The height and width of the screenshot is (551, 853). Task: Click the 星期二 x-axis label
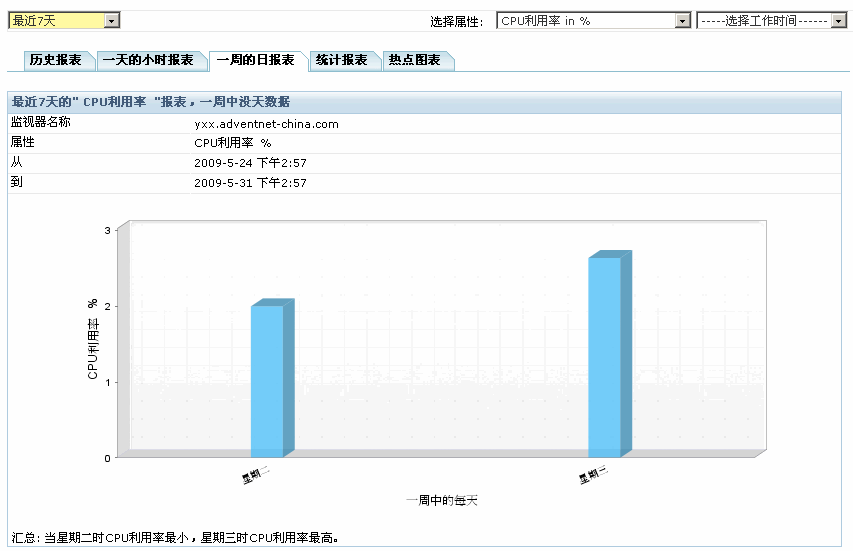click(x=256, y=475)
